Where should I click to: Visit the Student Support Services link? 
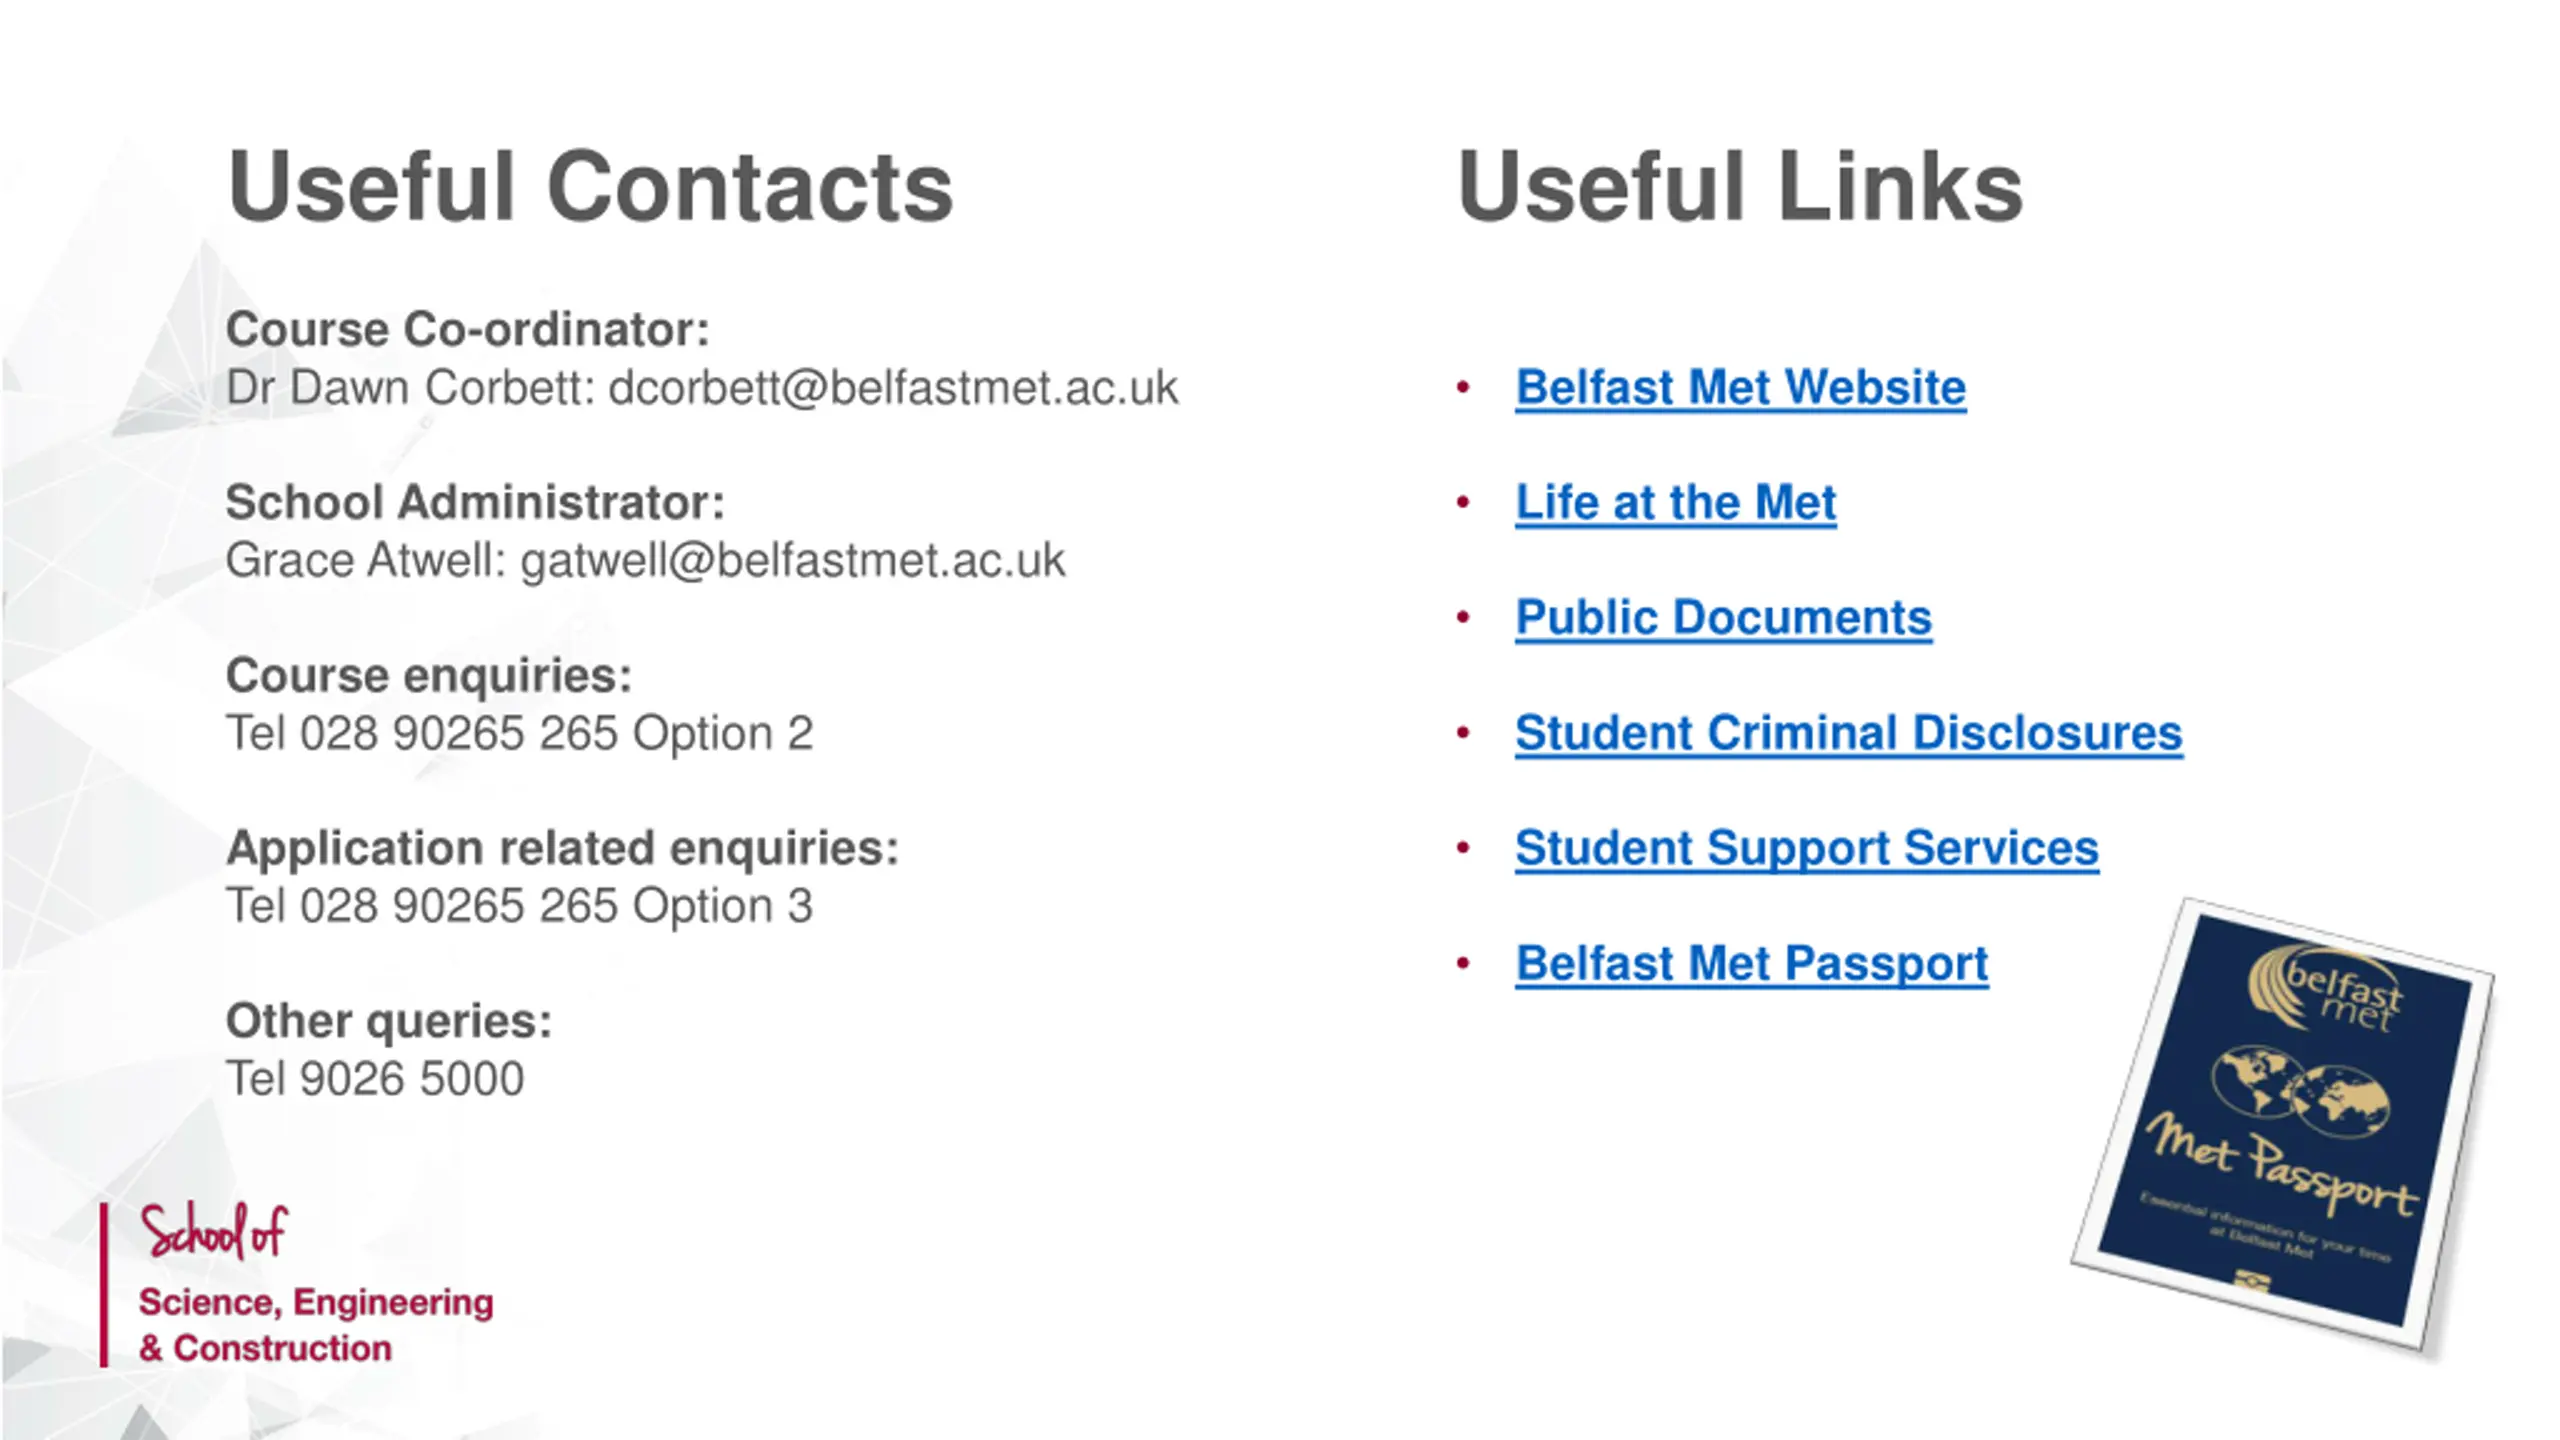1806,848
